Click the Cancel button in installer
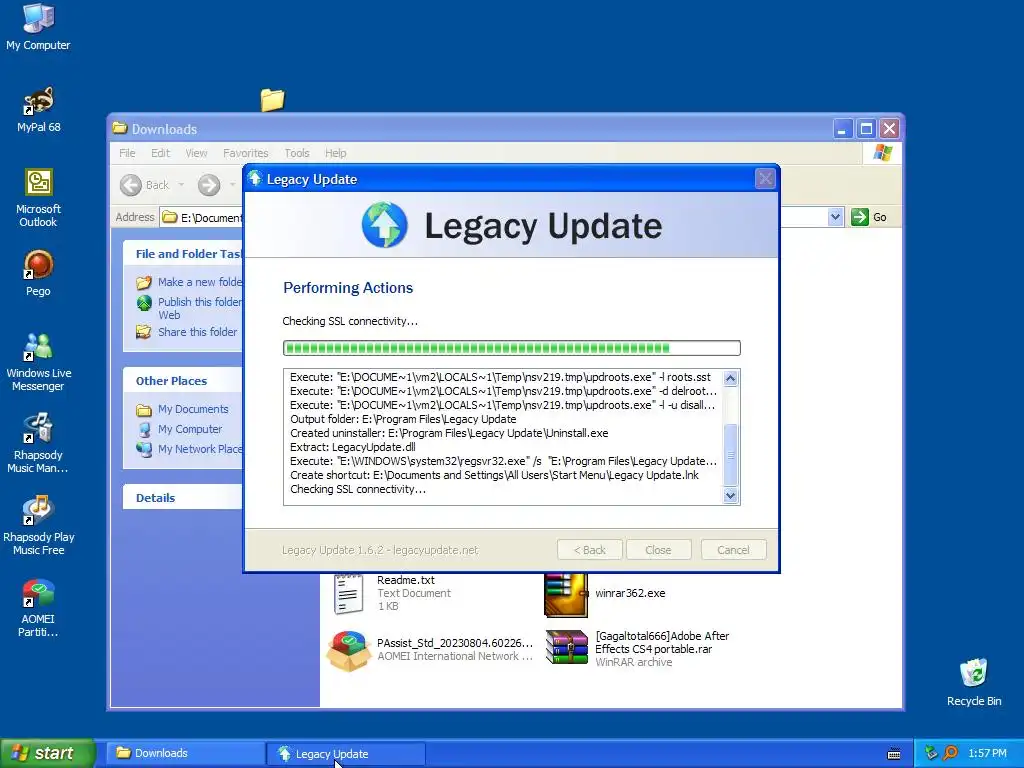 click(x=733, y=550)
